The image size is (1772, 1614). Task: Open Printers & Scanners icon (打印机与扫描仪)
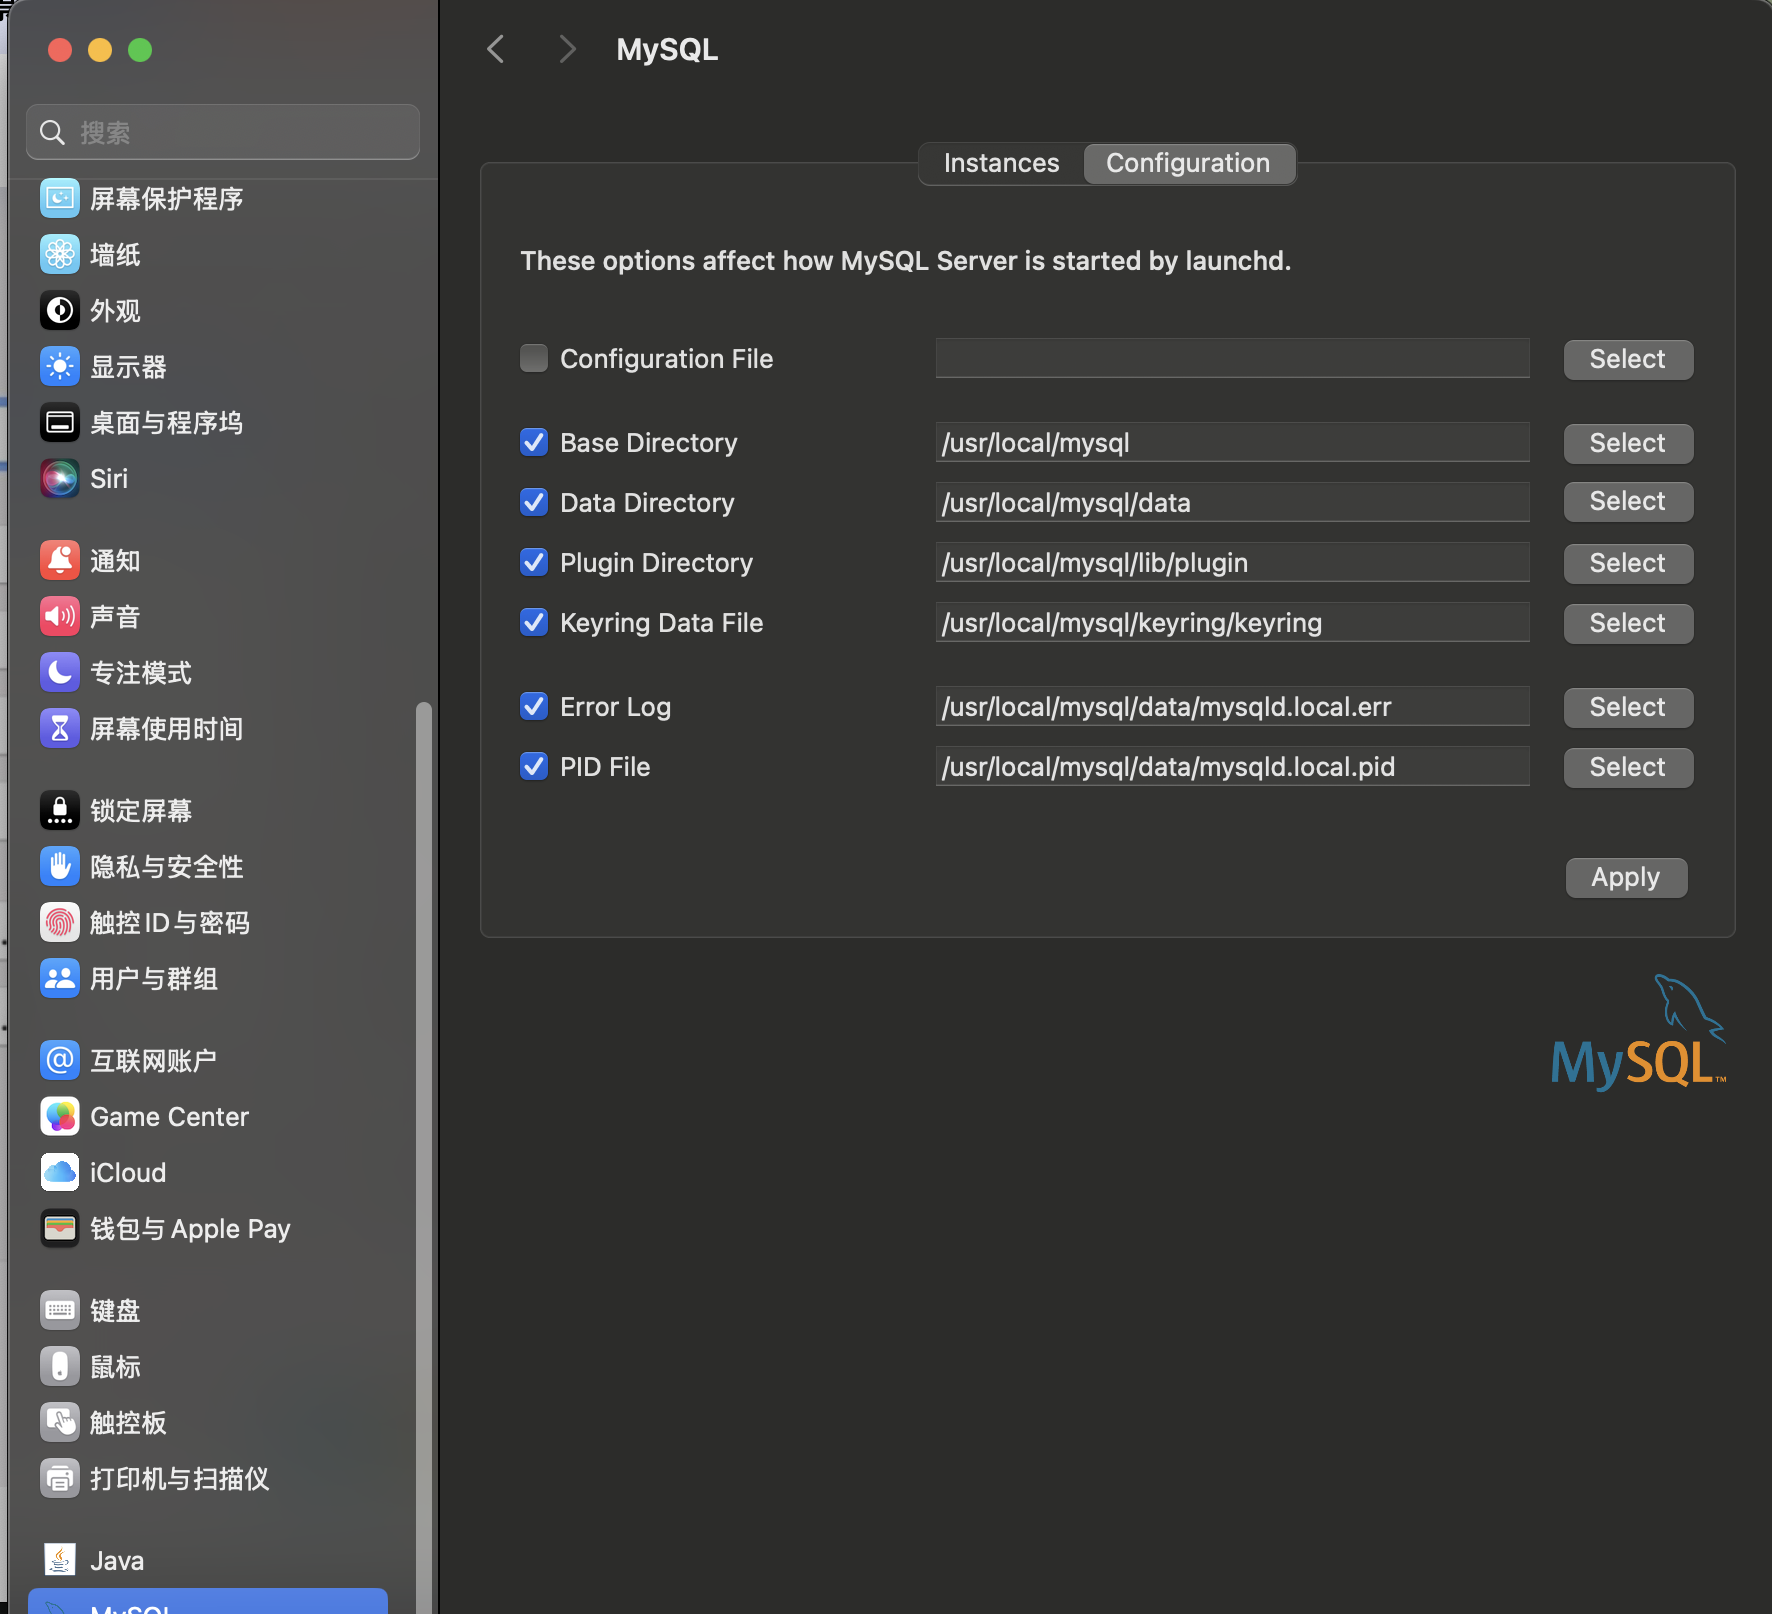click(x=60, y=1479)
